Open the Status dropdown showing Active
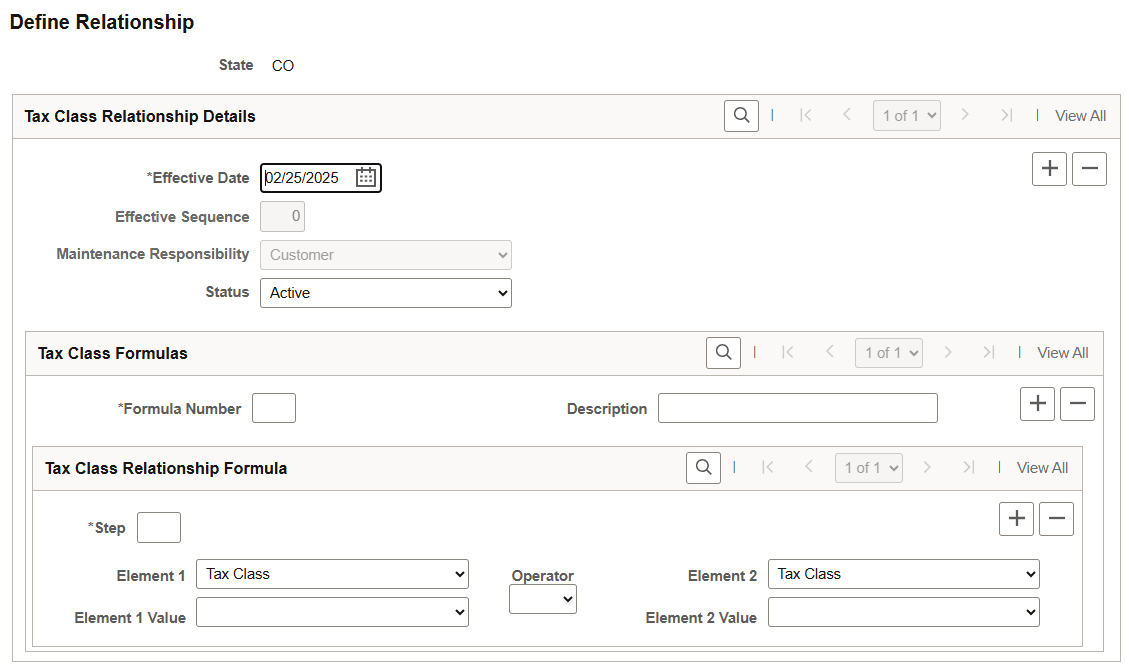 (386, 293)
